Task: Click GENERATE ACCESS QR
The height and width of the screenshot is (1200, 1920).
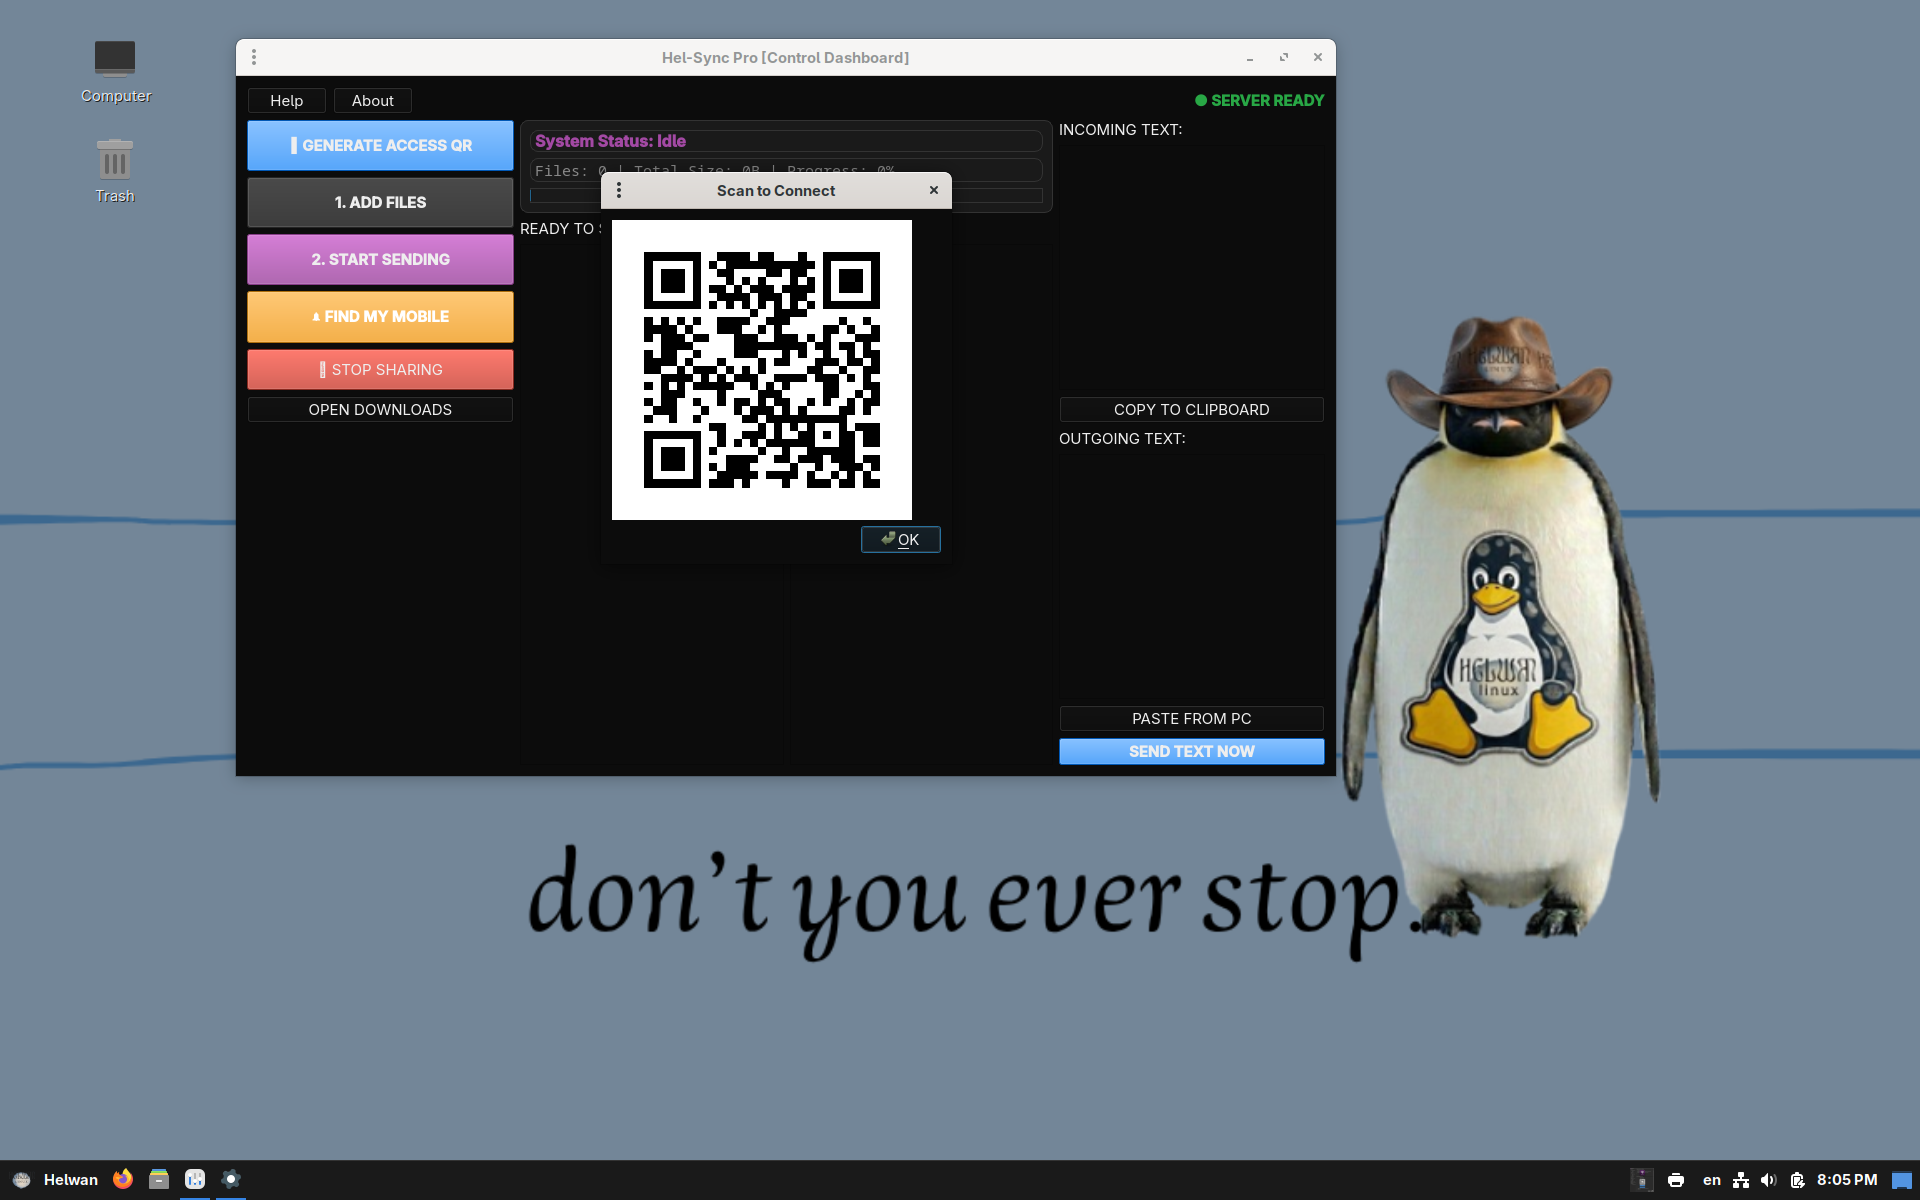Action: click(x=380, y=145)
